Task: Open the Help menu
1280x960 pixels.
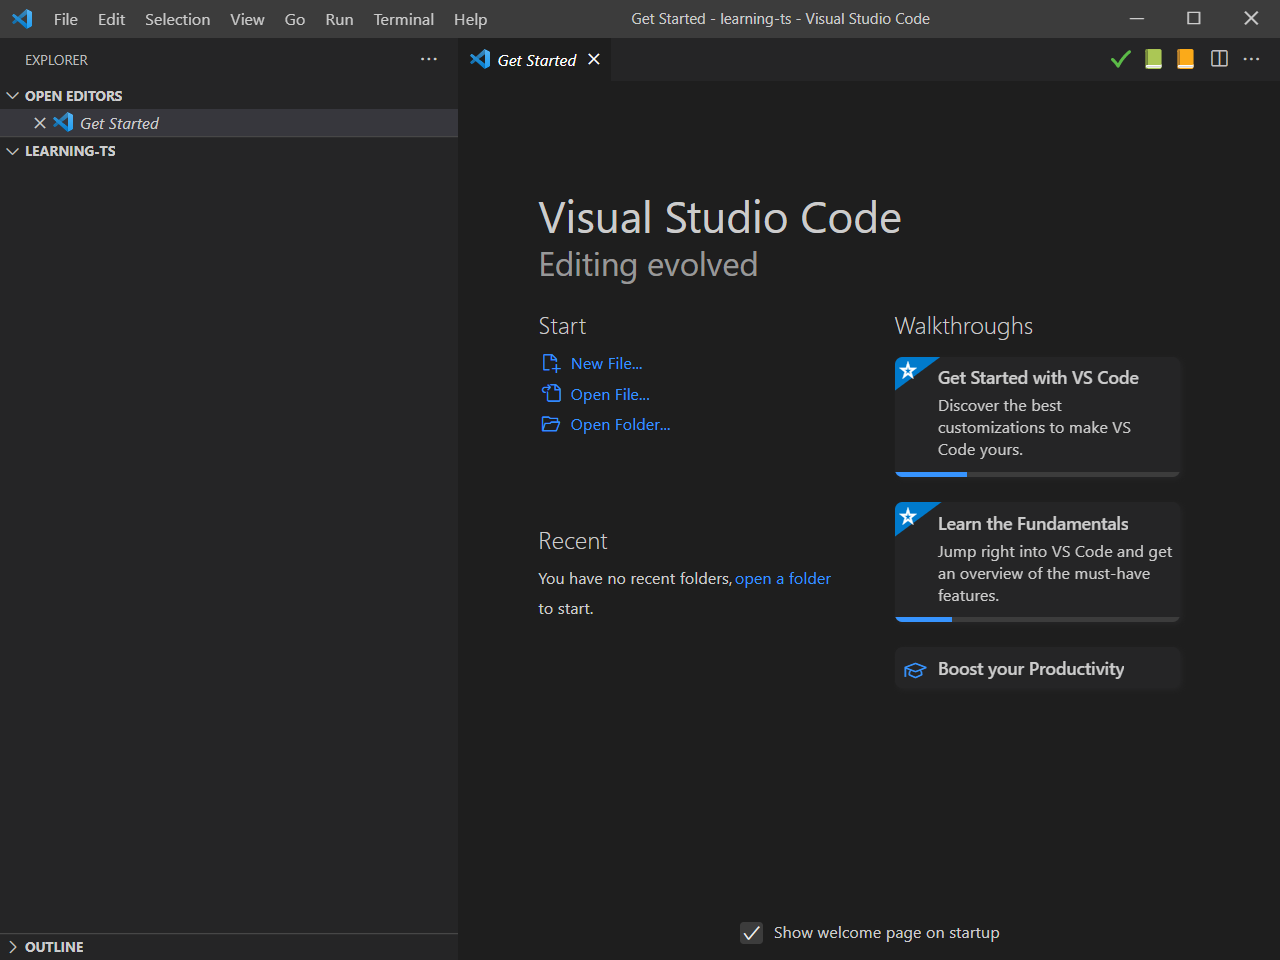Action: pos(470,19)
